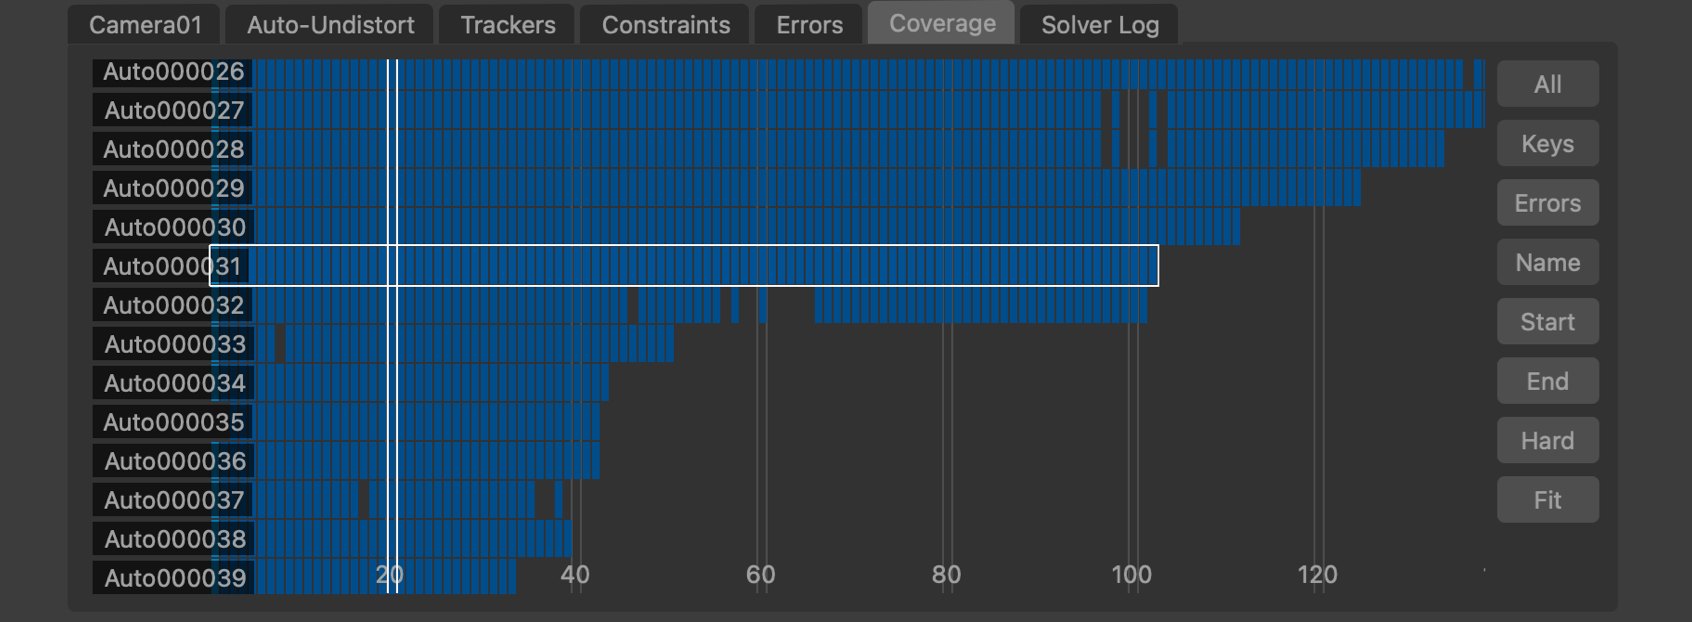Click frame 80 on the timeline ruler
Screen dimensions: 1692x622
[x=946, y=575]
